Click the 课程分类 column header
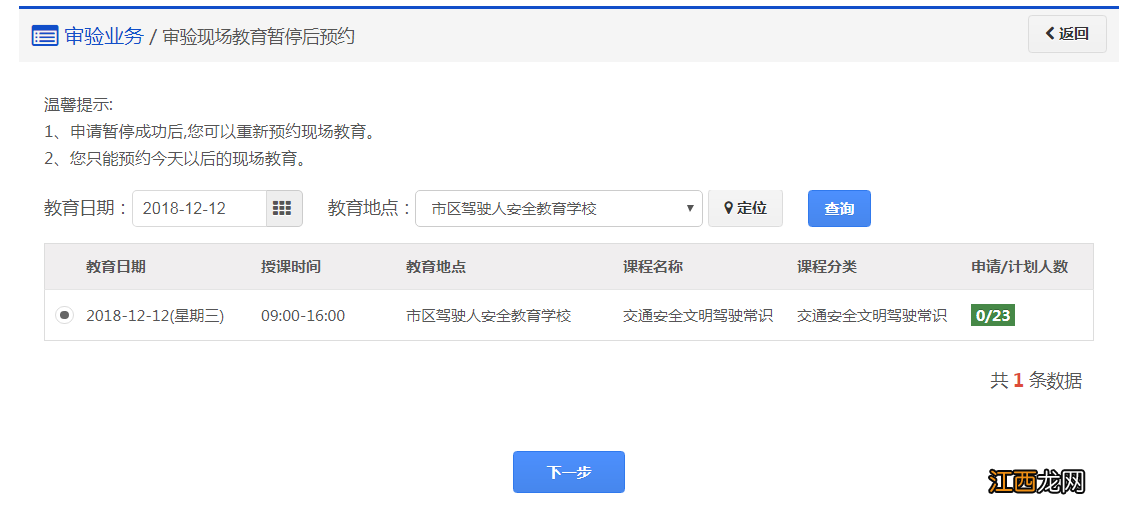 pos(826,267)
